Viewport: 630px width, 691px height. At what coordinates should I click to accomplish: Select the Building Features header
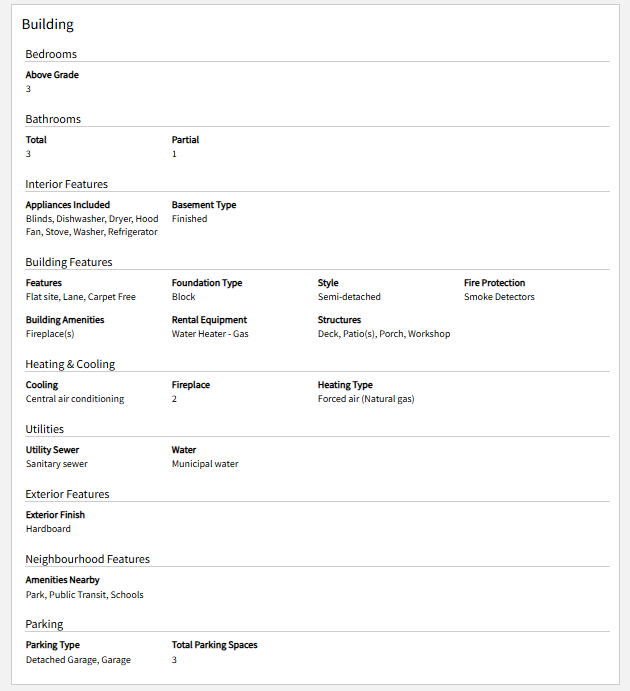point(69,262)
